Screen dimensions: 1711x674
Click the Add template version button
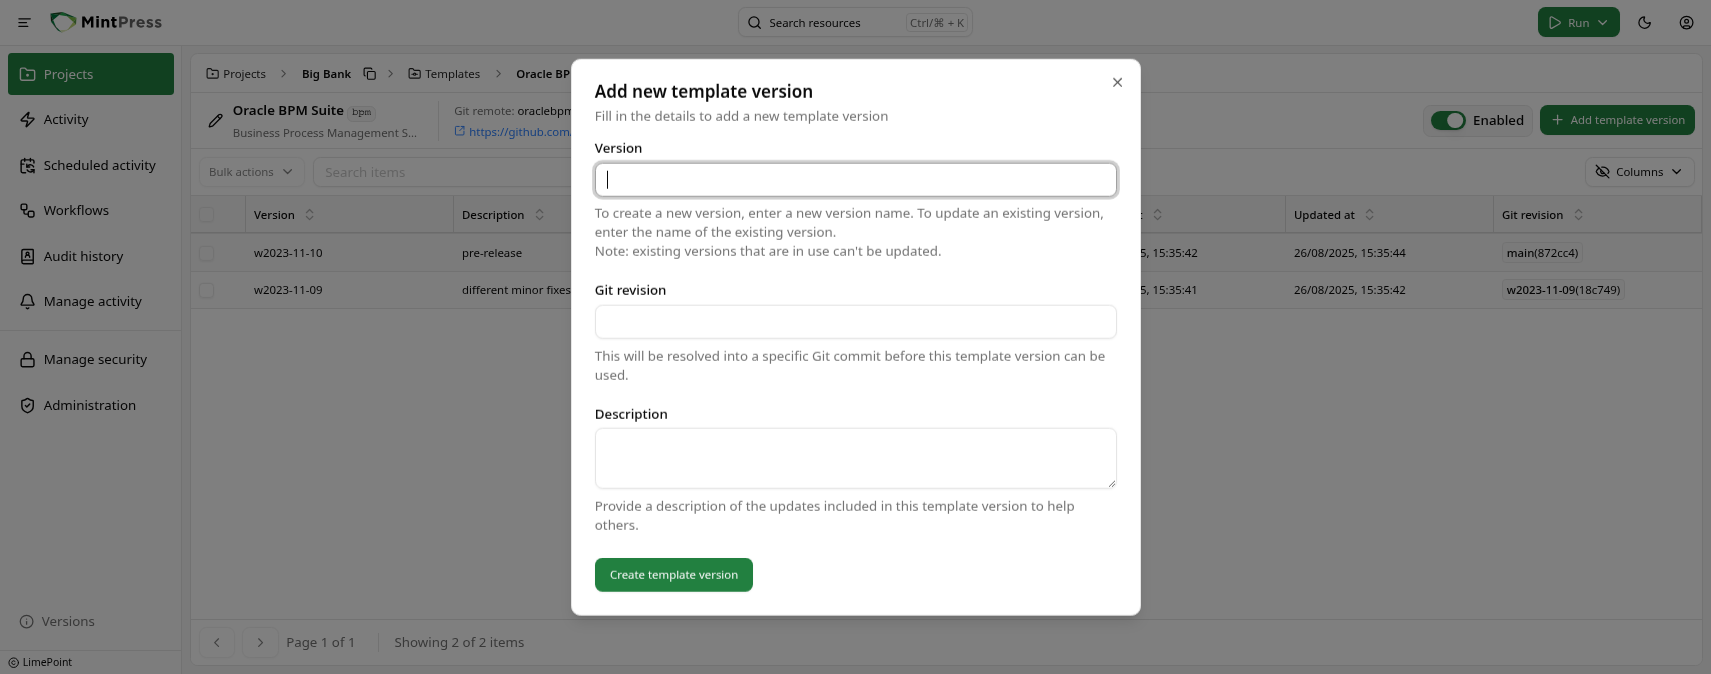click(1617, 120)
